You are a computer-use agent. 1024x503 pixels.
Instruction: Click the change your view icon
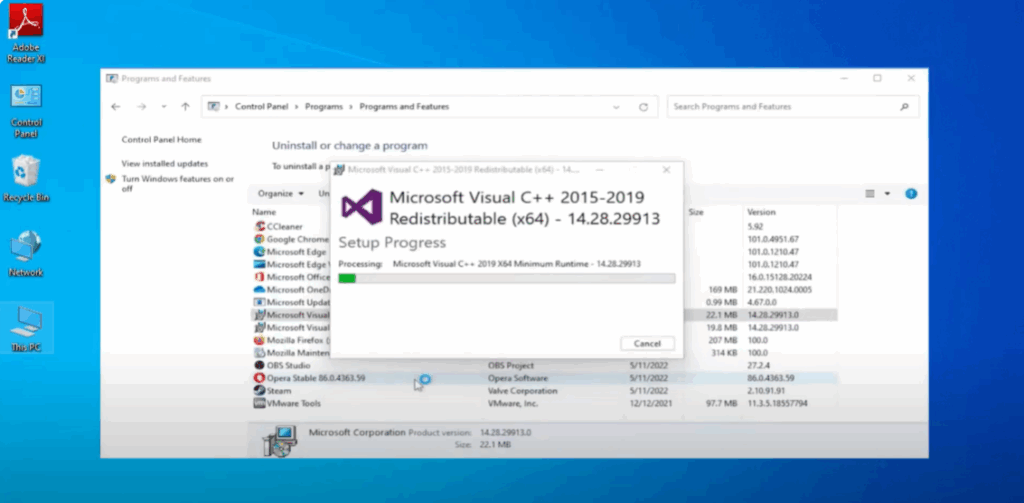point(869,193)
